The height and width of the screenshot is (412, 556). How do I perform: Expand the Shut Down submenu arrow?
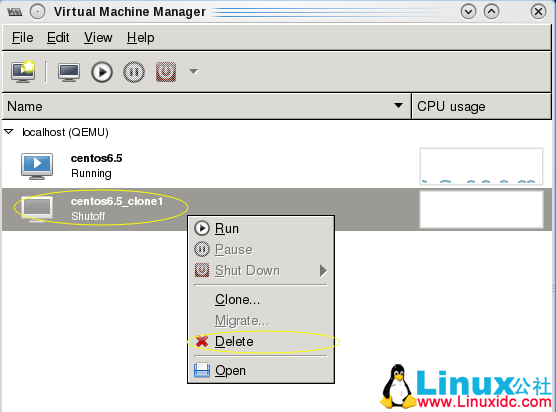click(x=323, y=271)
